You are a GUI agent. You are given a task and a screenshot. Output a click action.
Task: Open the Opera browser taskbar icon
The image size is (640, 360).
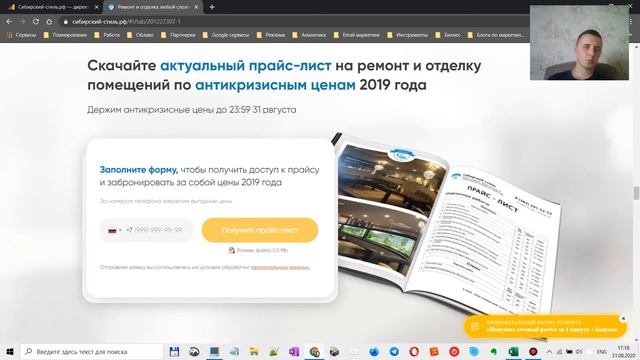click(414, 351)
